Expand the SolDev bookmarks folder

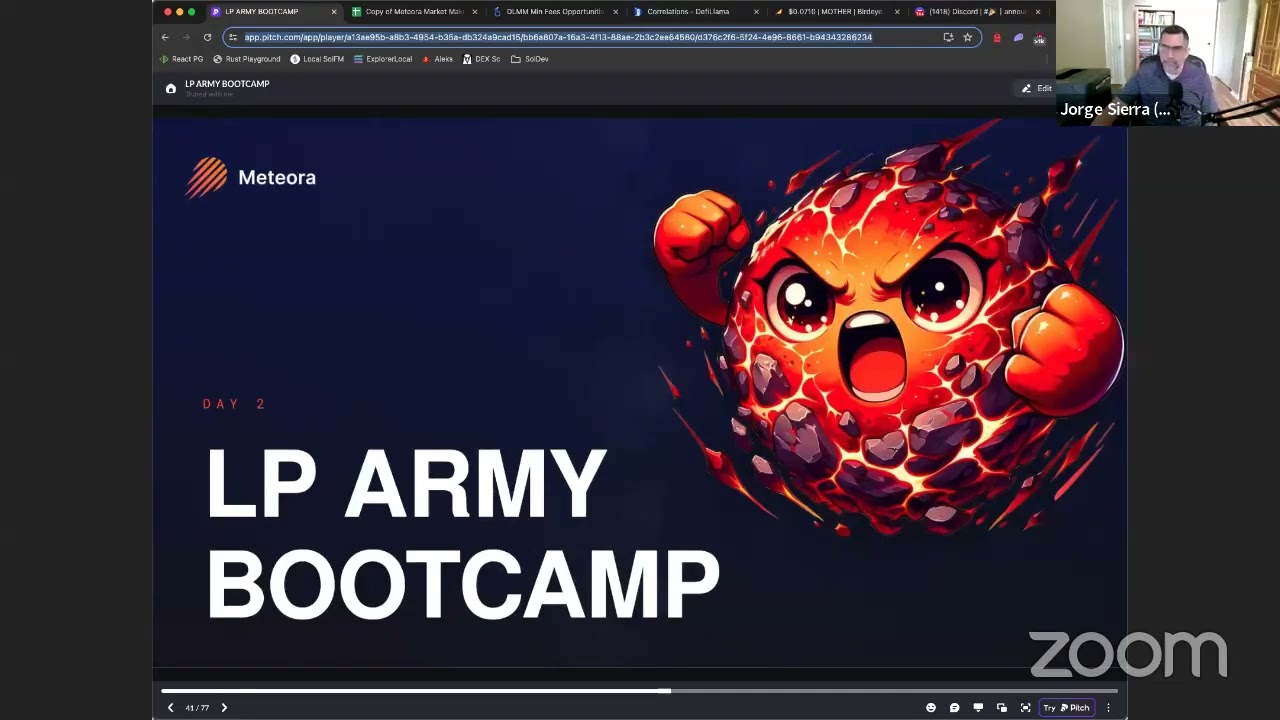530,59
